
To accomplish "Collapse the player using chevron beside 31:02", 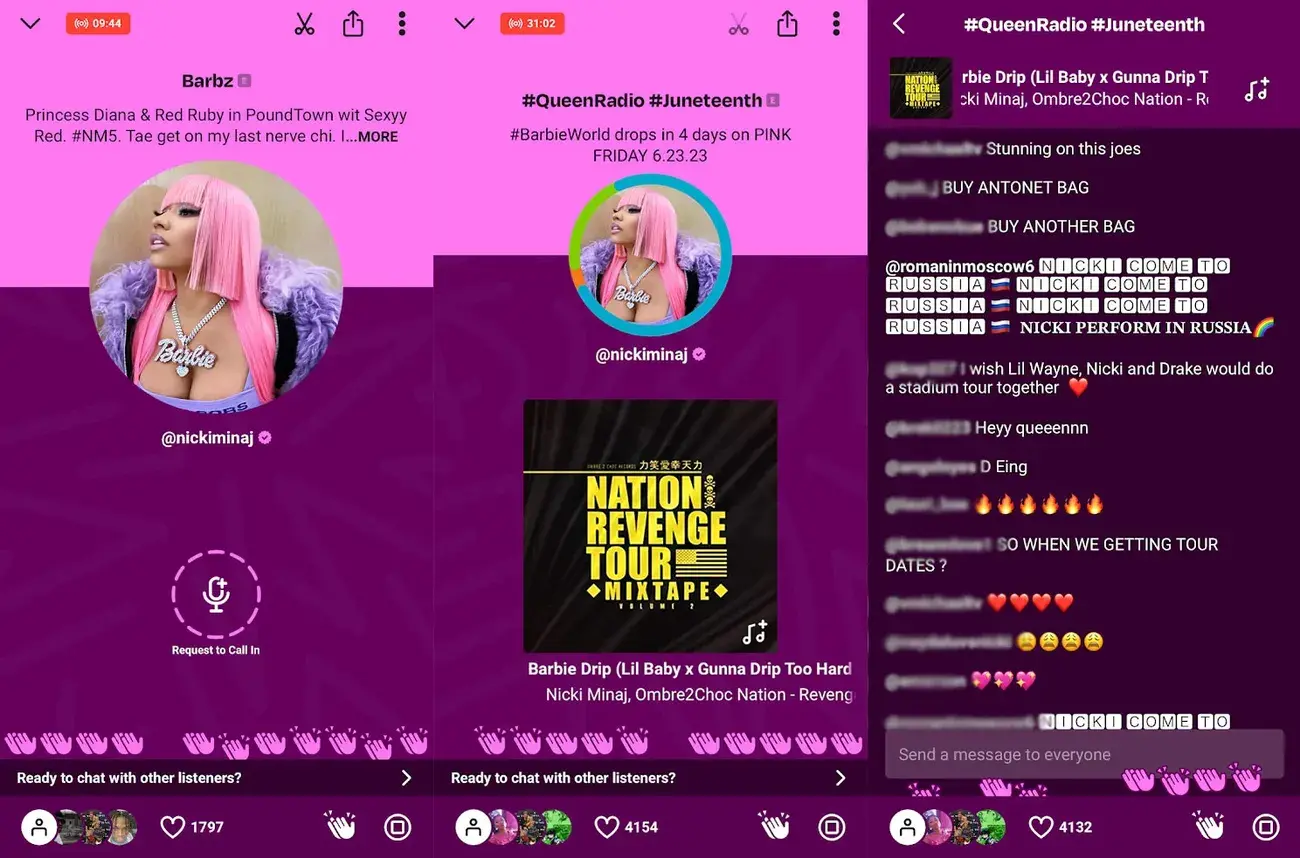I will (464, 24).
